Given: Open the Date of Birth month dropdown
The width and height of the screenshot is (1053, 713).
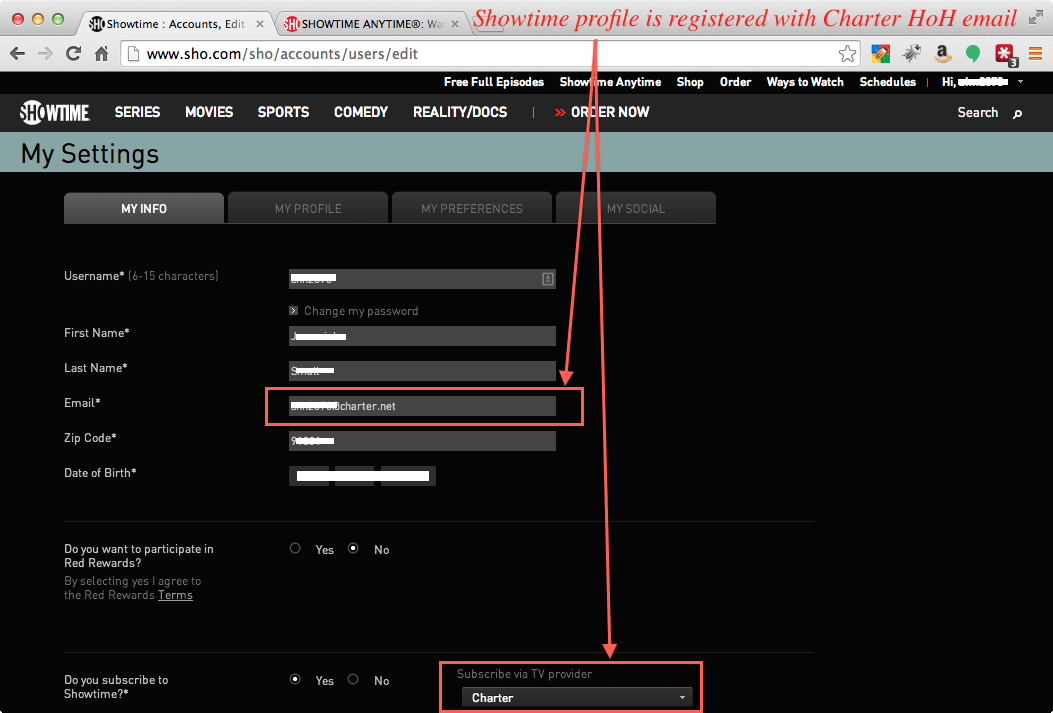Looking at the screenshot, I should tap(309, 476).
